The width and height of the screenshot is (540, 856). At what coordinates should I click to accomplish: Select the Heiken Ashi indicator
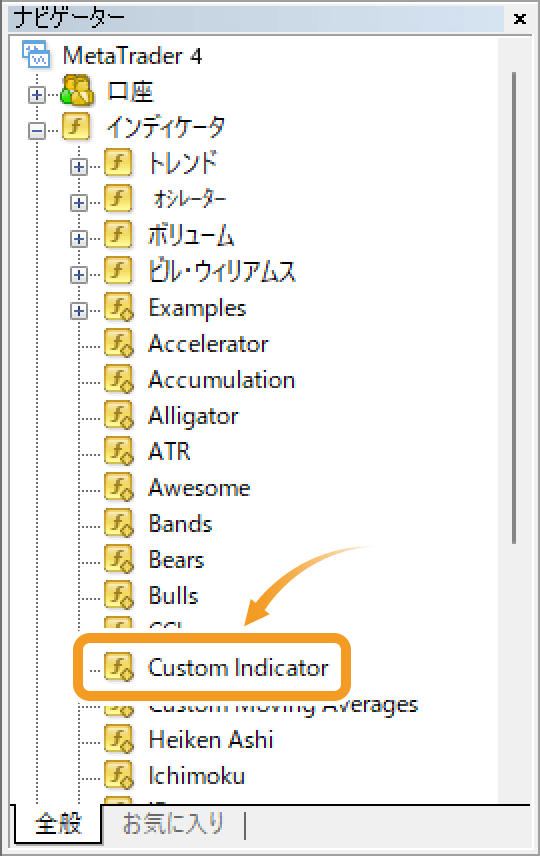coord(211,740)
